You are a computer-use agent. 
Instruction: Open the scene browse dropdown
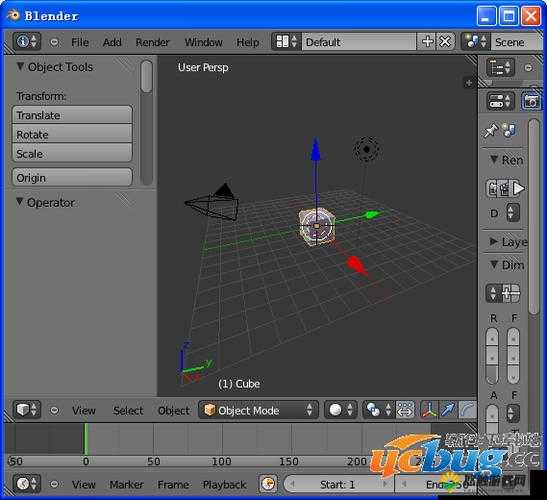[x=475, y=42]
